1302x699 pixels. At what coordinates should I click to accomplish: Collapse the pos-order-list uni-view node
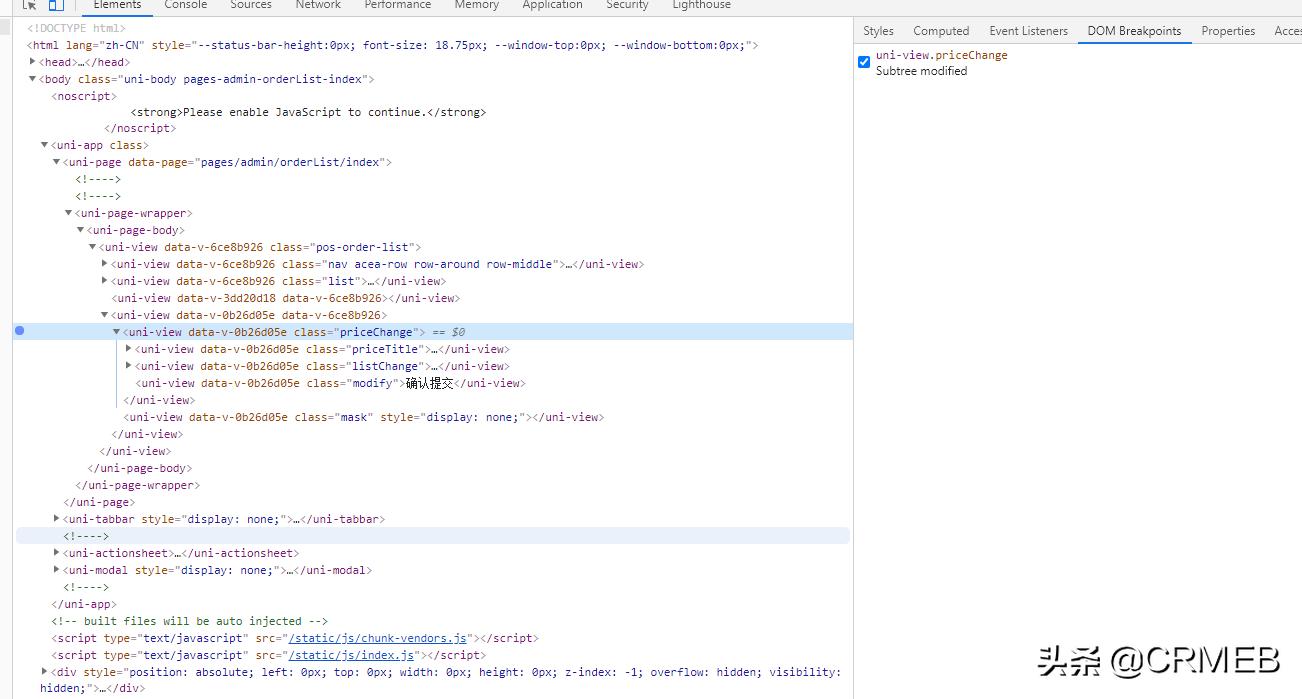pyautogui.click(x=93, y=247)
